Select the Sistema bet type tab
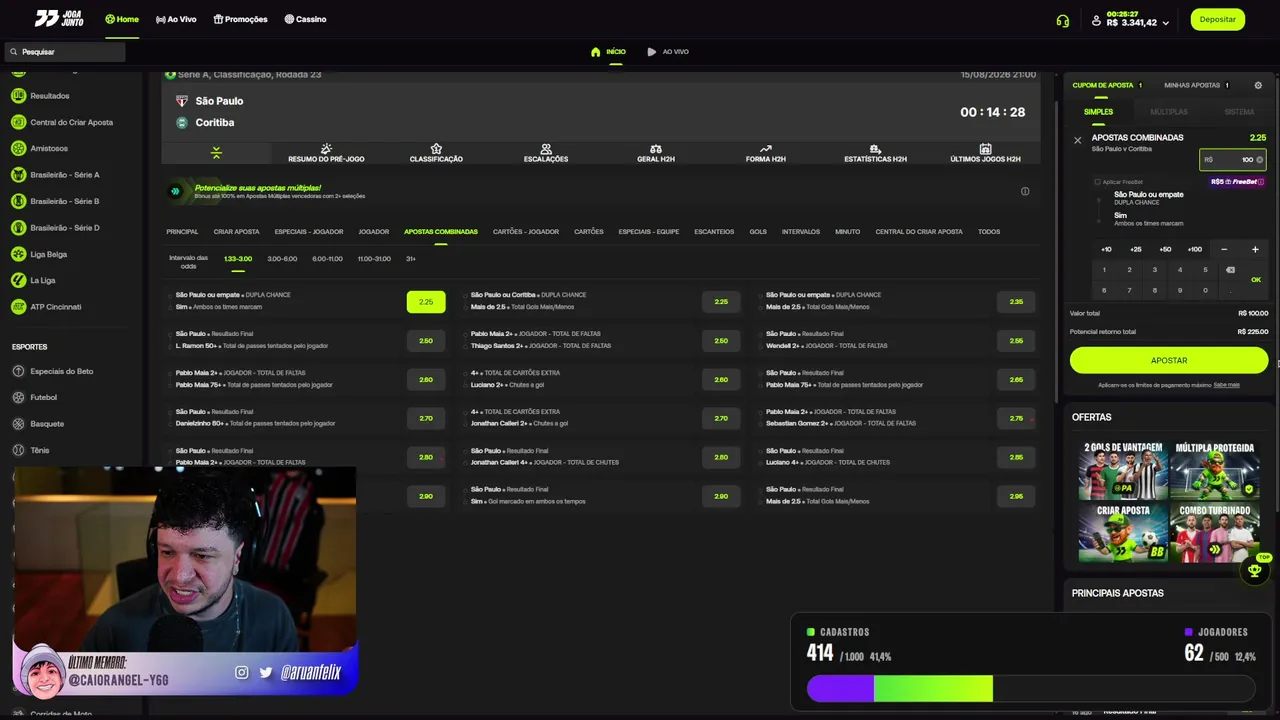The height and width of the screenshot is (720, 1280). [1239, 112]
